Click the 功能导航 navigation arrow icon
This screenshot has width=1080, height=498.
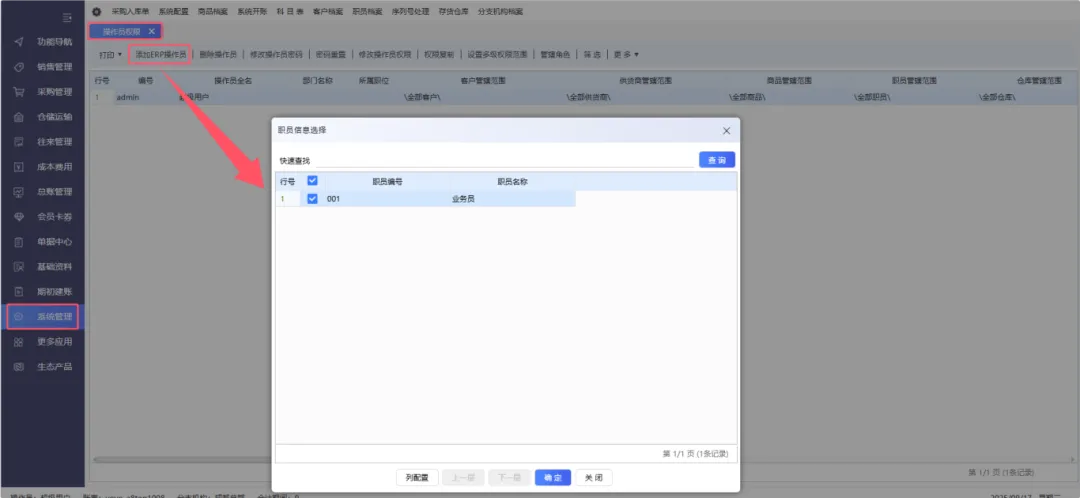click(18, 43)
